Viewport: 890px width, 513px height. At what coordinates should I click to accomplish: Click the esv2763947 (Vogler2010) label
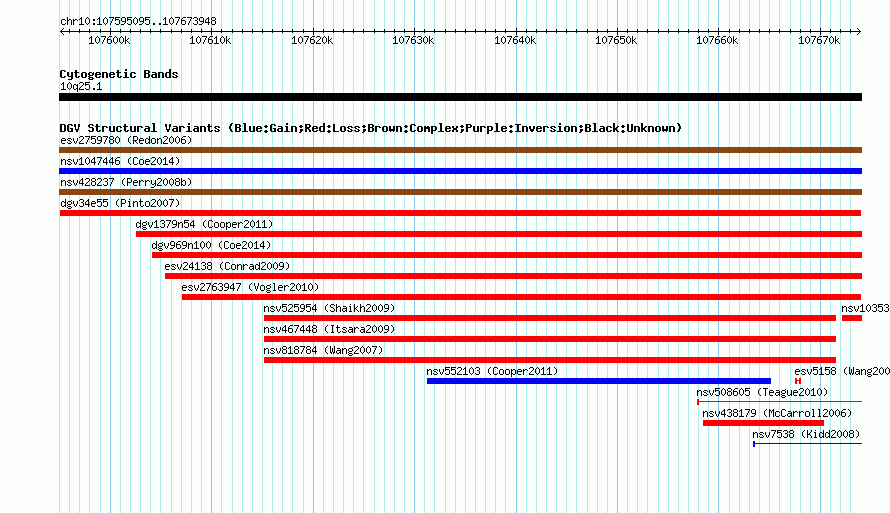coord(250,287)
